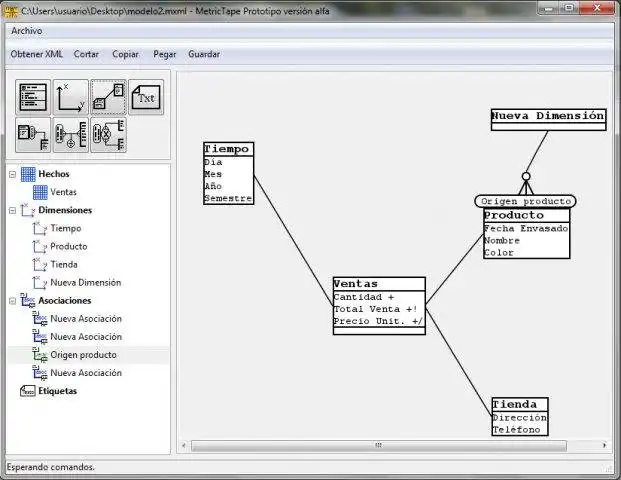This screenshot has height=480, width=621.
Task: Collapse the Dimensiones tree node
Action: point(13,210)
